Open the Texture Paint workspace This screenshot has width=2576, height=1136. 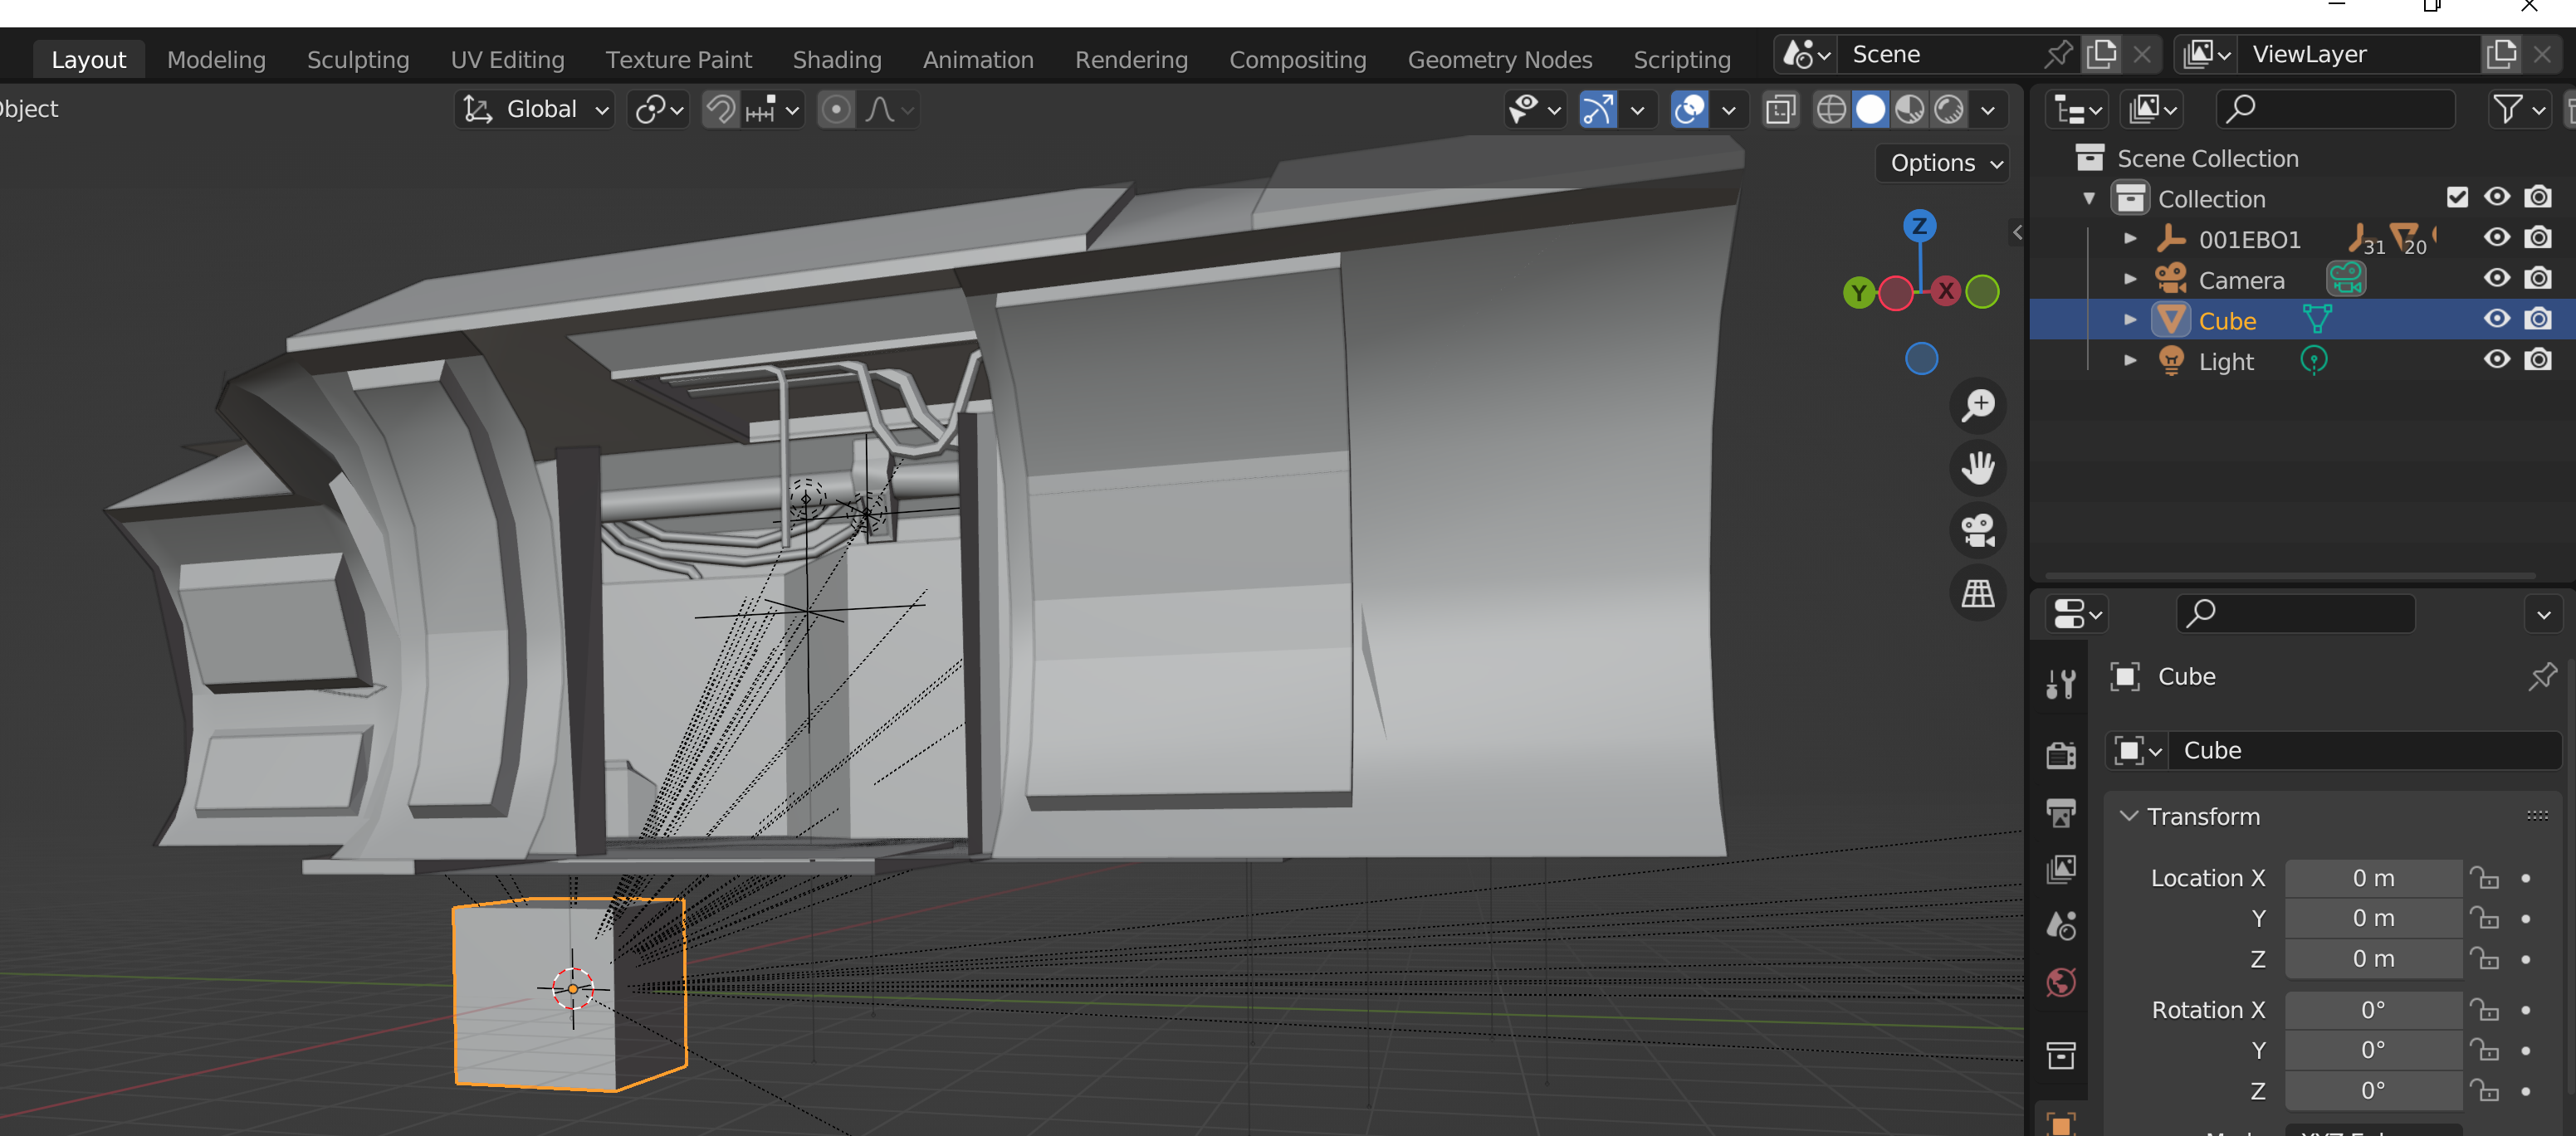[678, 59]
